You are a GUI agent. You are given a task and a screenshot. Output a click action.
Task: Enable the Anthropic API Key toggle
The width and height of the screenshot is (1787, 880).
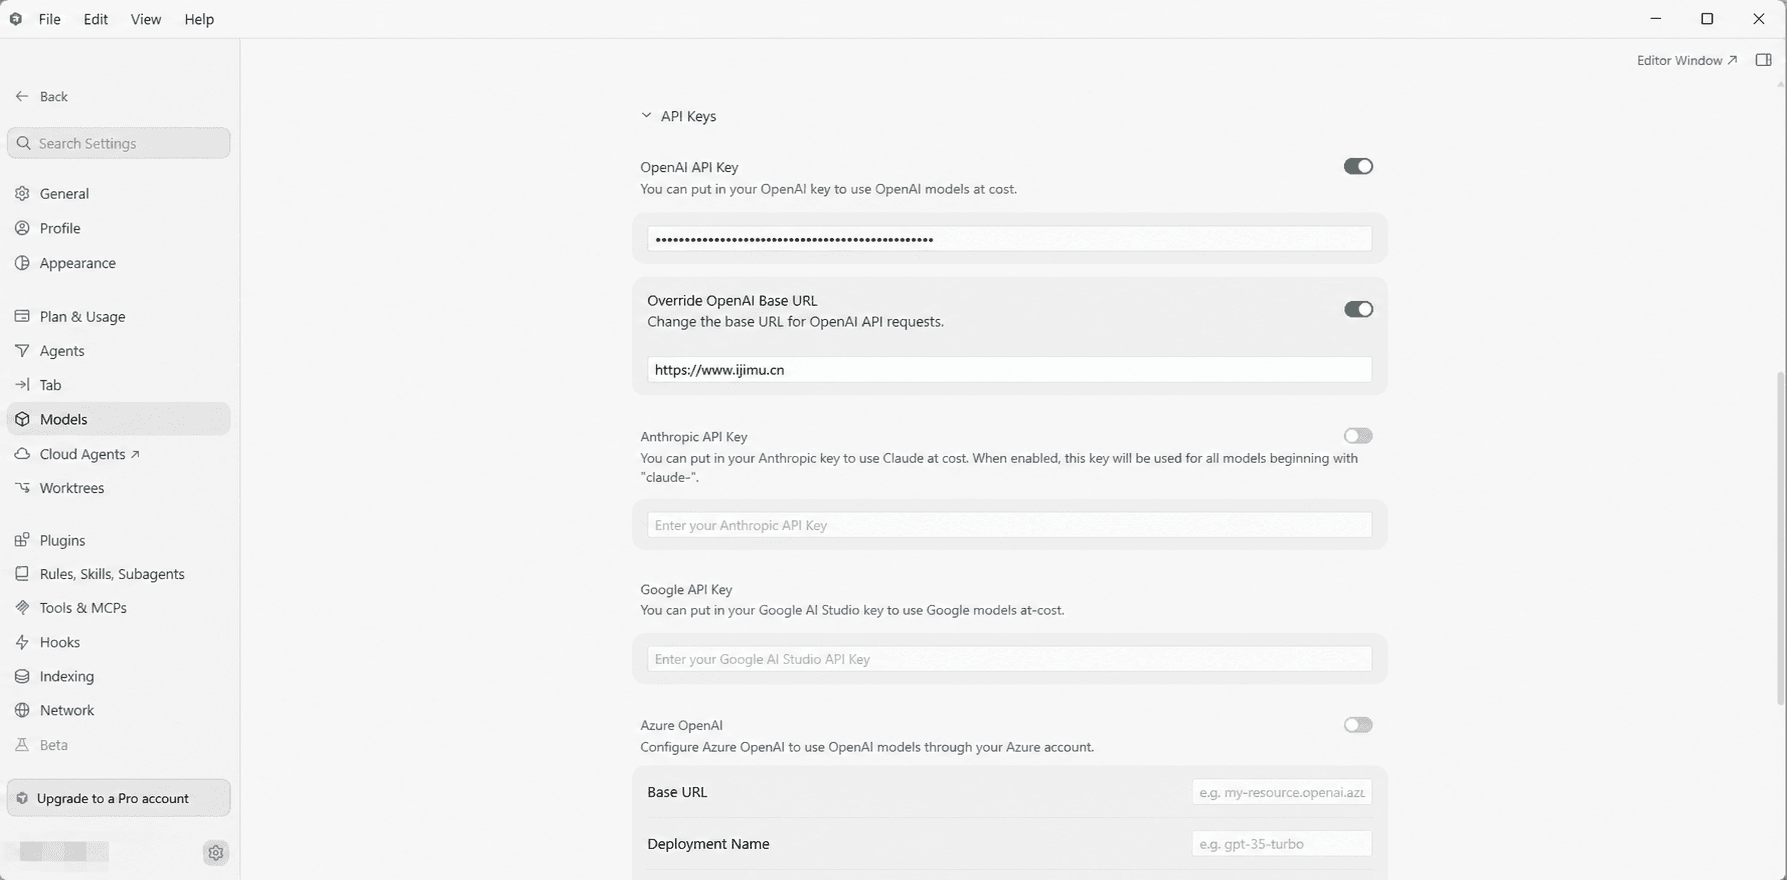1358,436
